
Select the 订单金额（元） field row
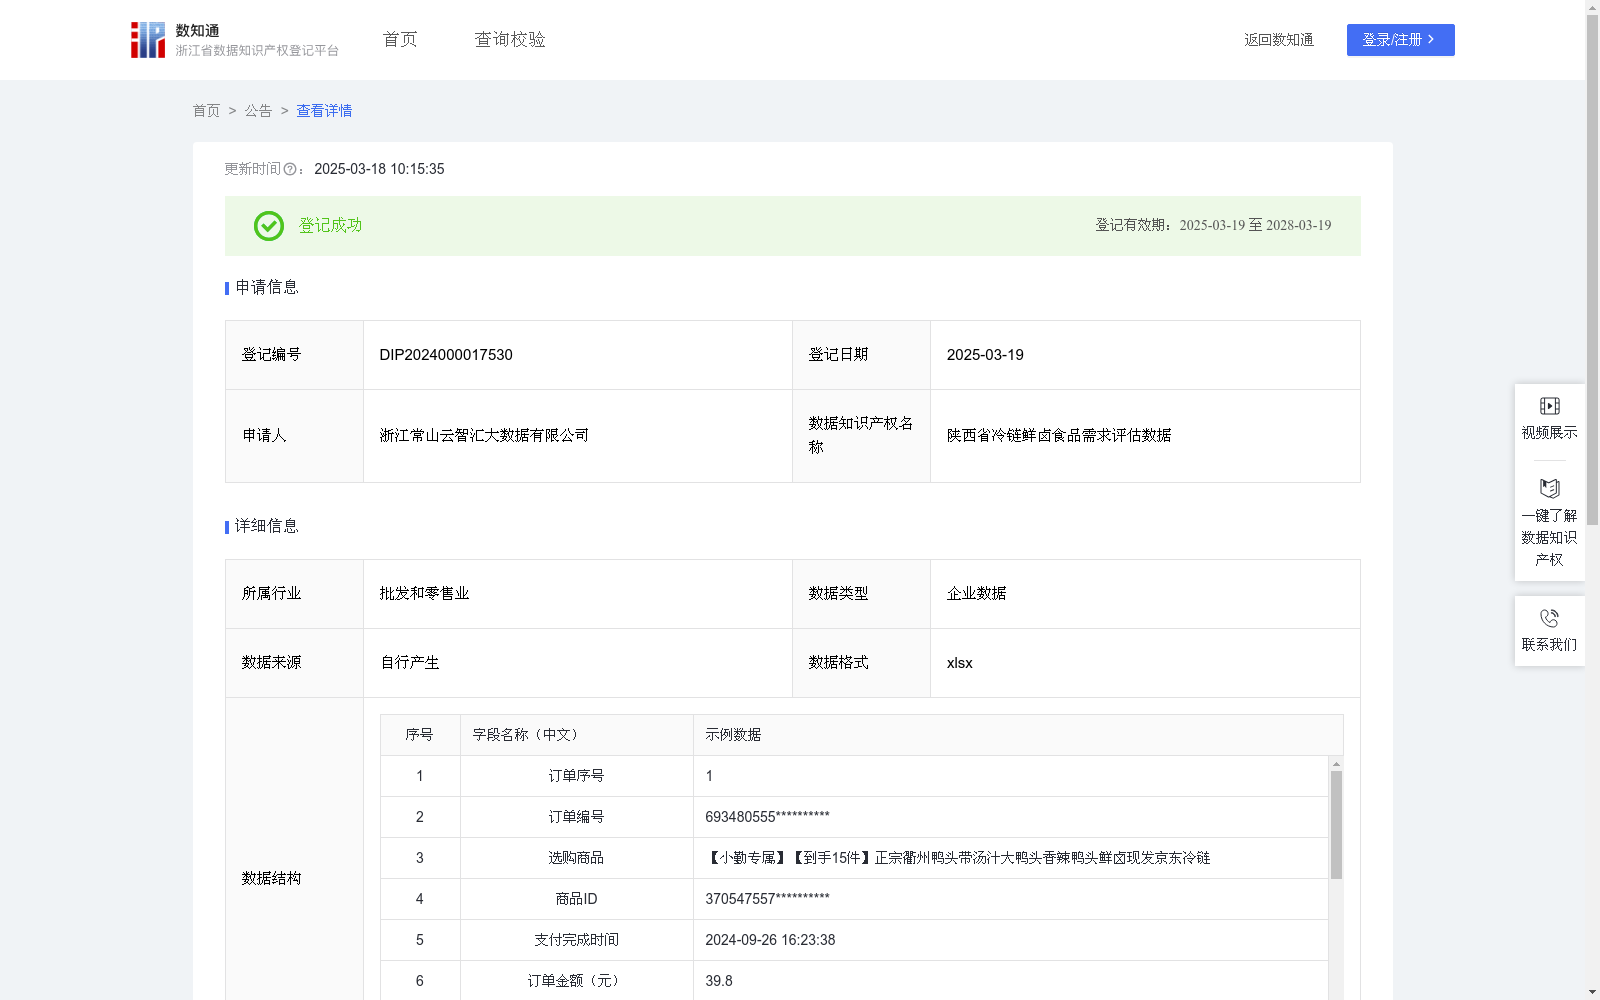(x=854, y=981)
